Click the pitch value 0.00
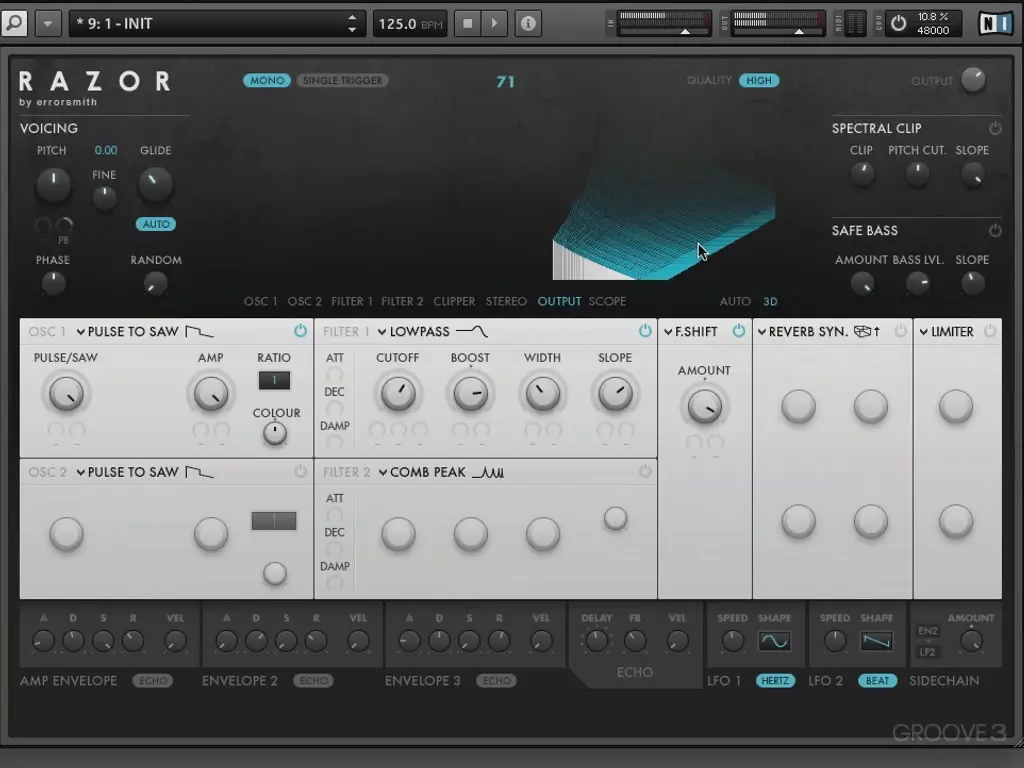This screenshot has width=1024, height=768. (x=106, y=150)
